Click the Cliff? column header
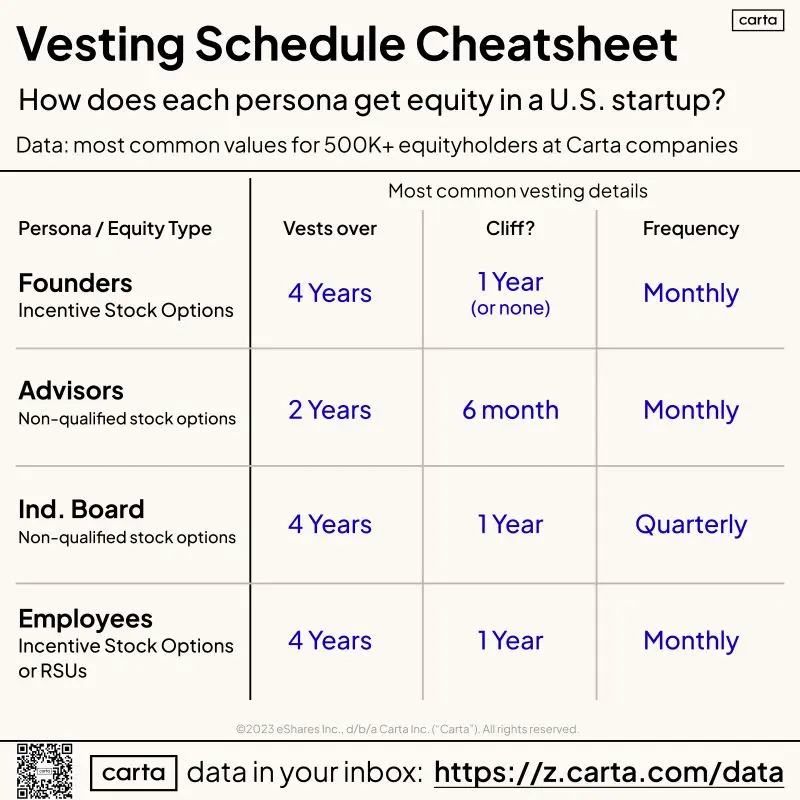This screenshot has width=800, height=800. (x=510, y=228)
